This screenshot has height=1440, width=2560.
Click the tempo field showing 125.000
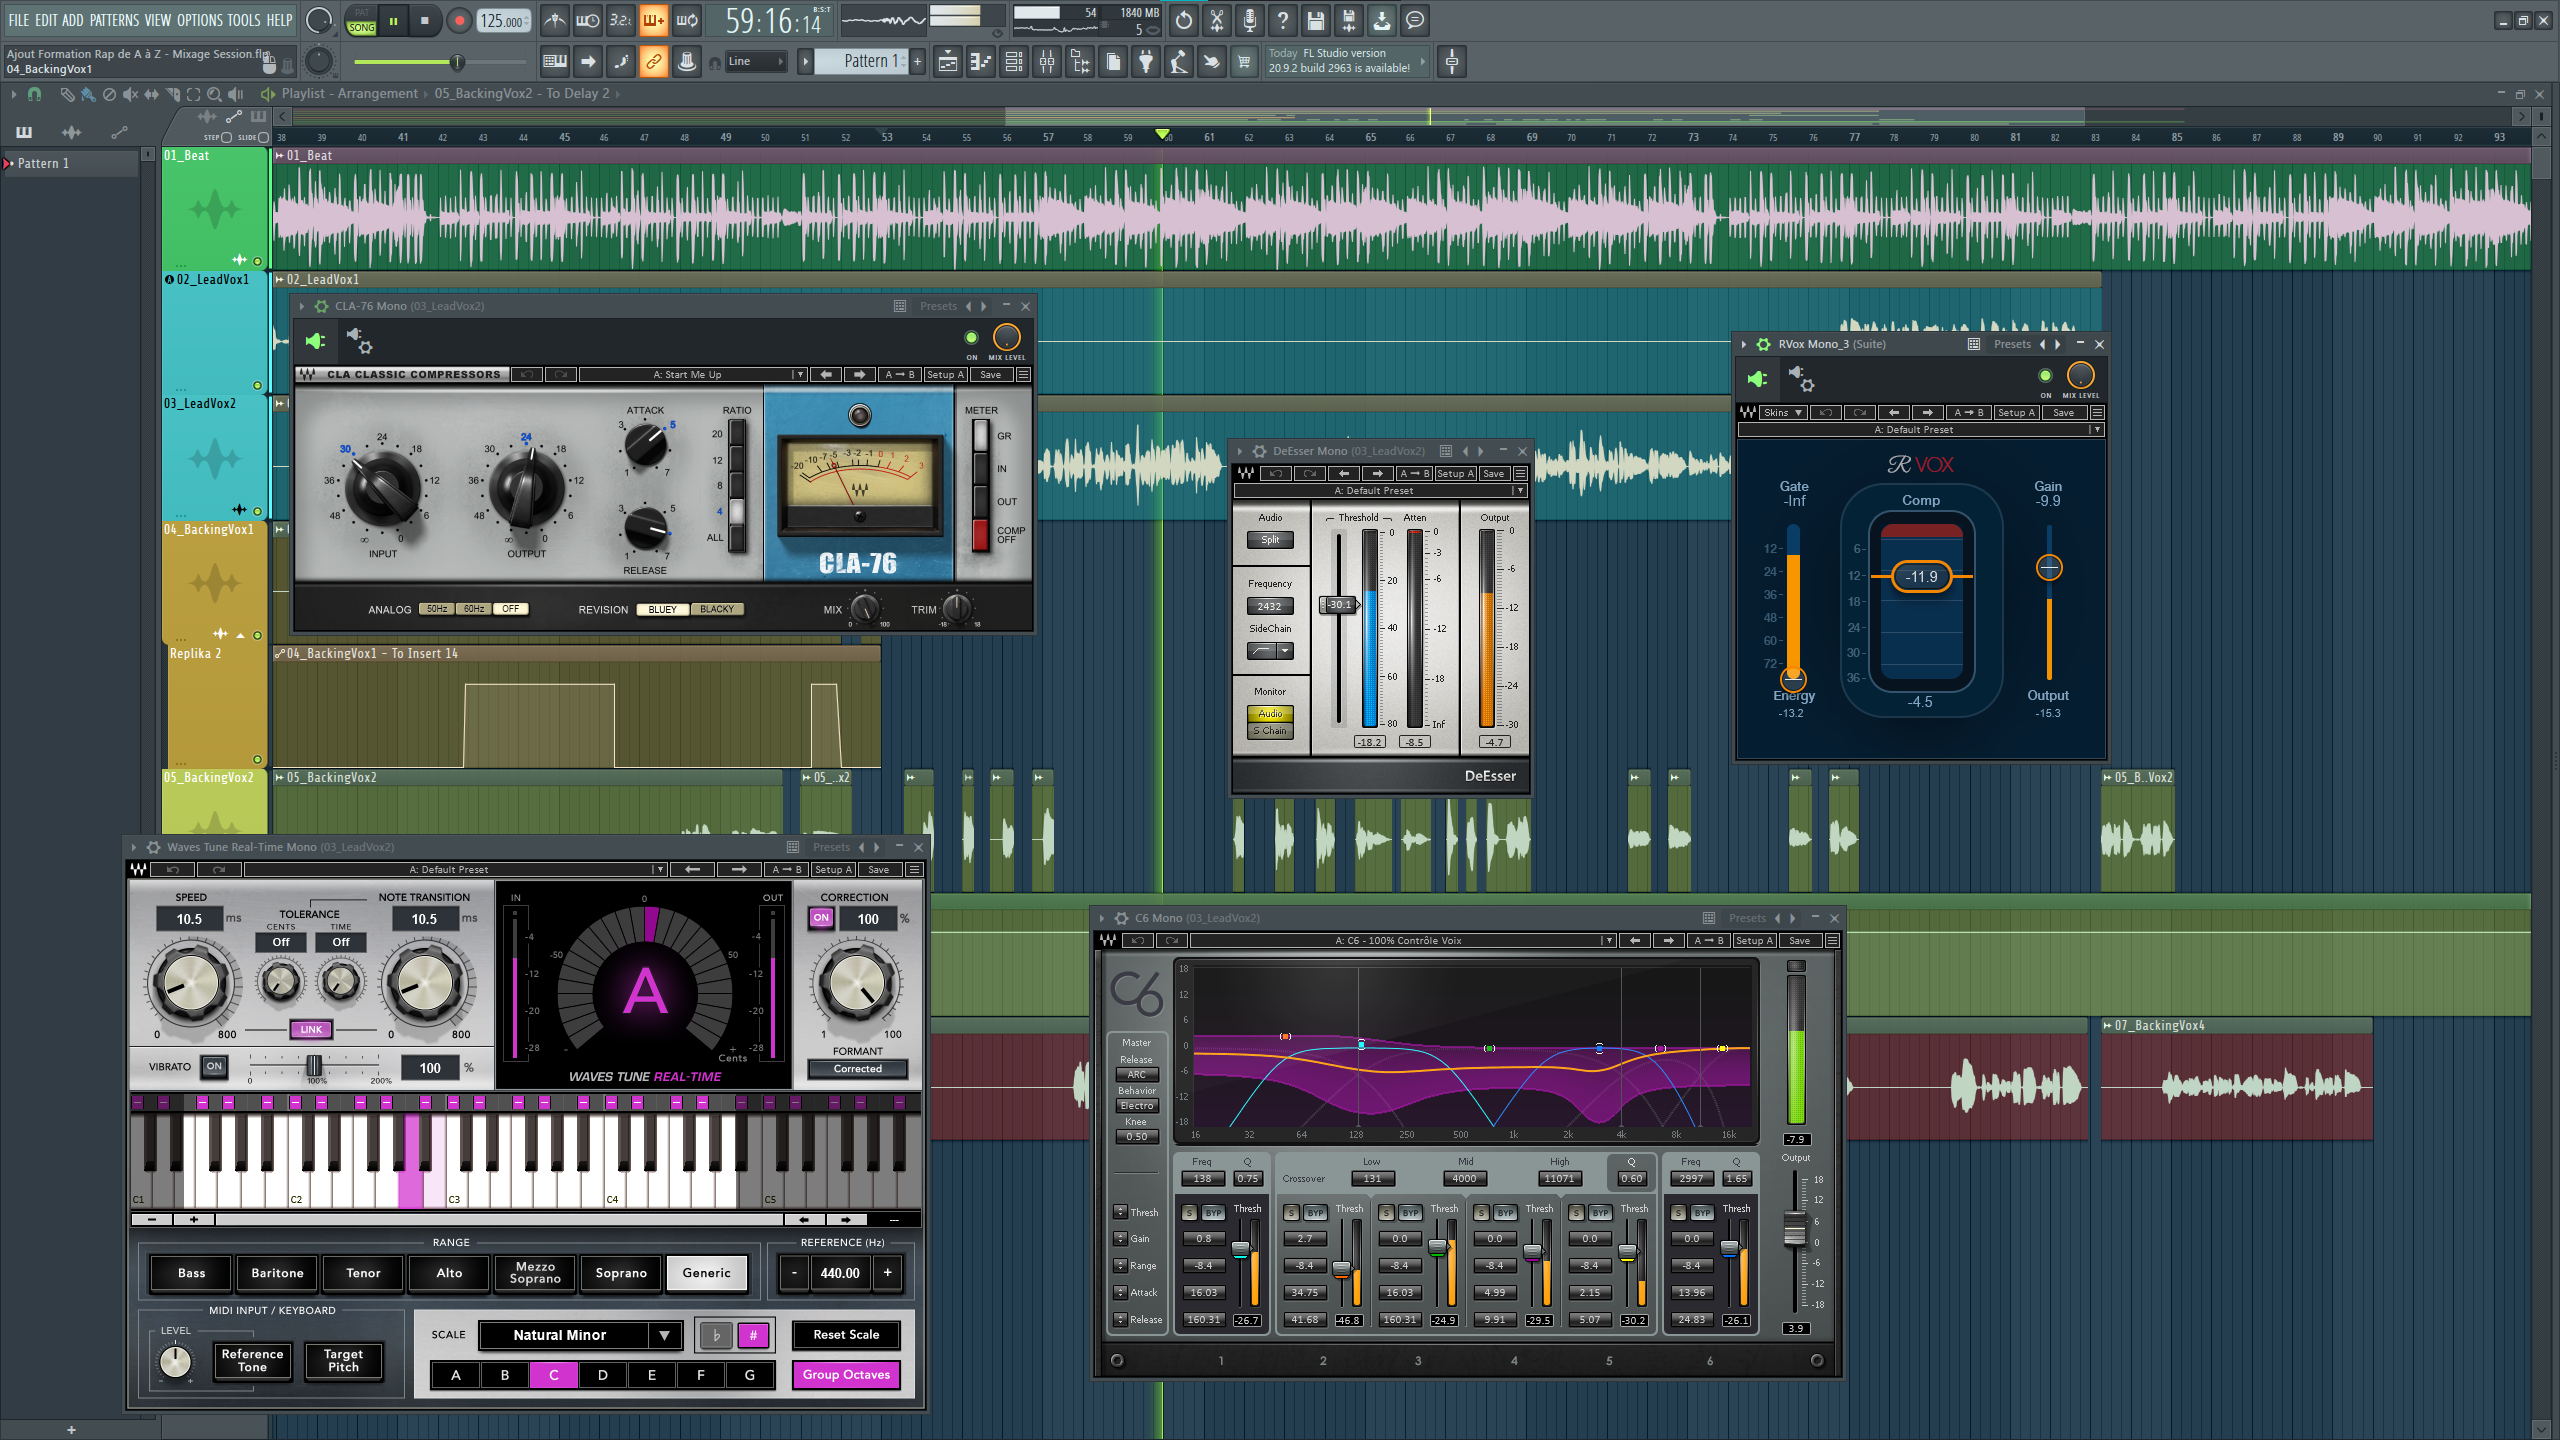[503, 21]
